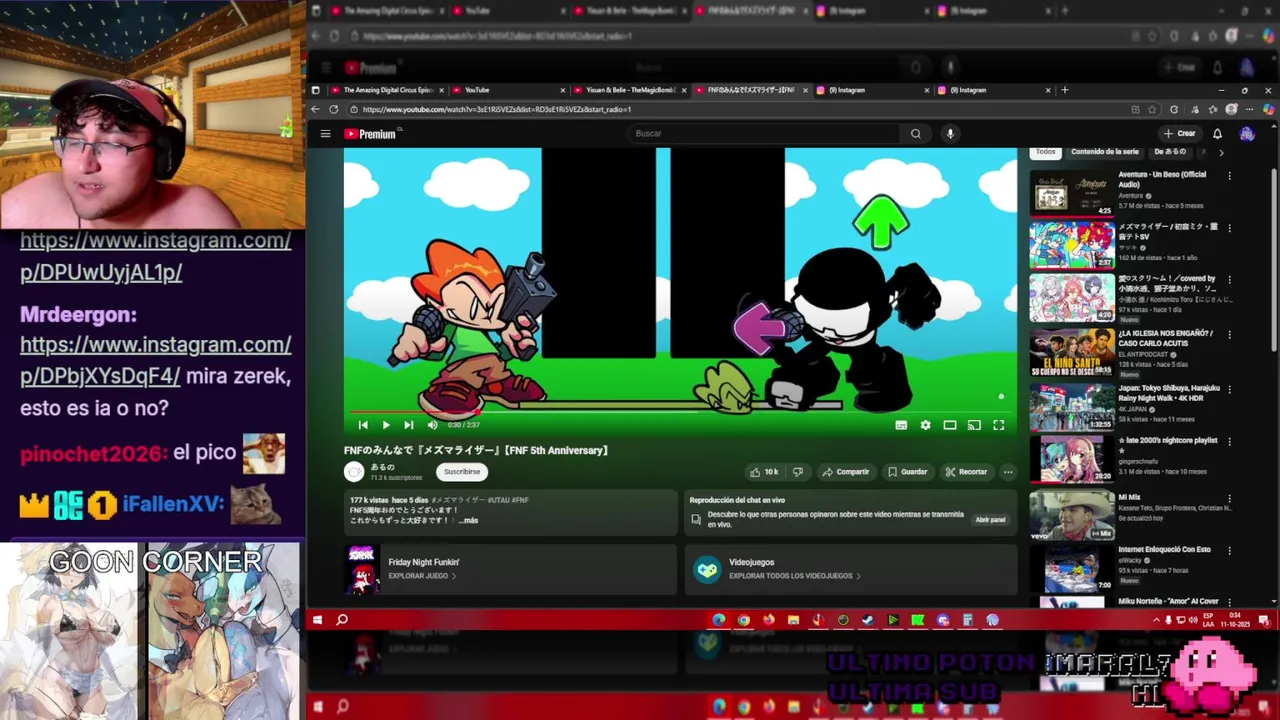Expand the description with ...más

click(467, 520)
